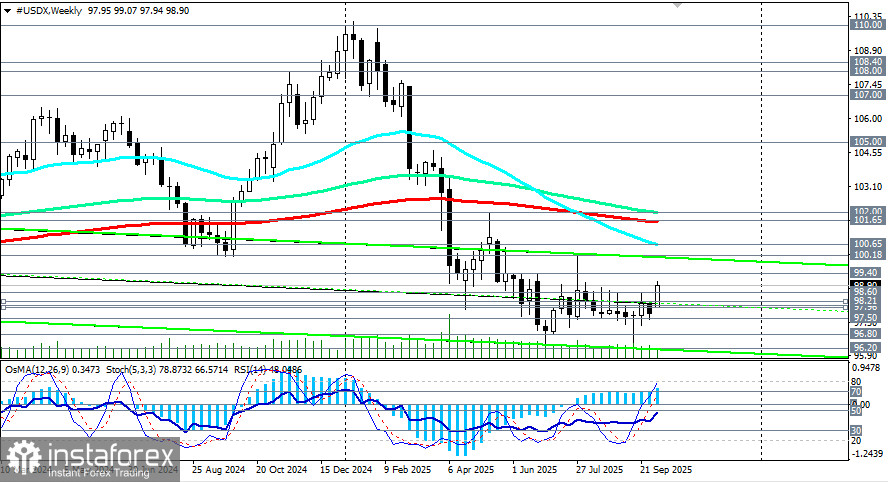Viewport: 888px width, 482px height.
Task: Click the 0.9478 indicator scale value
Action: (868, 368)
